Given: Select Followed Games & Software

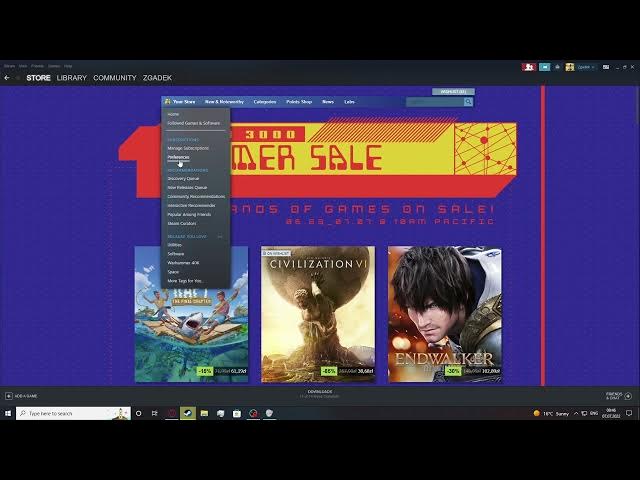Looking at the screenshot, I should tap(193, 123).
